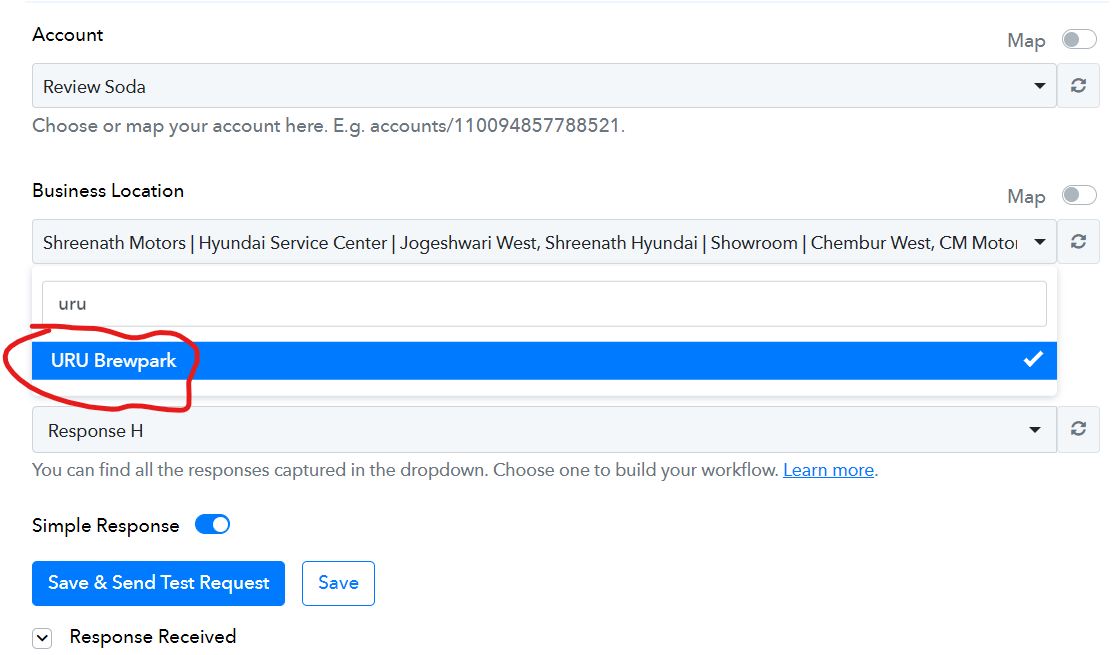
Task: Select URU Brewpark from the list
Action: [544, 360]
